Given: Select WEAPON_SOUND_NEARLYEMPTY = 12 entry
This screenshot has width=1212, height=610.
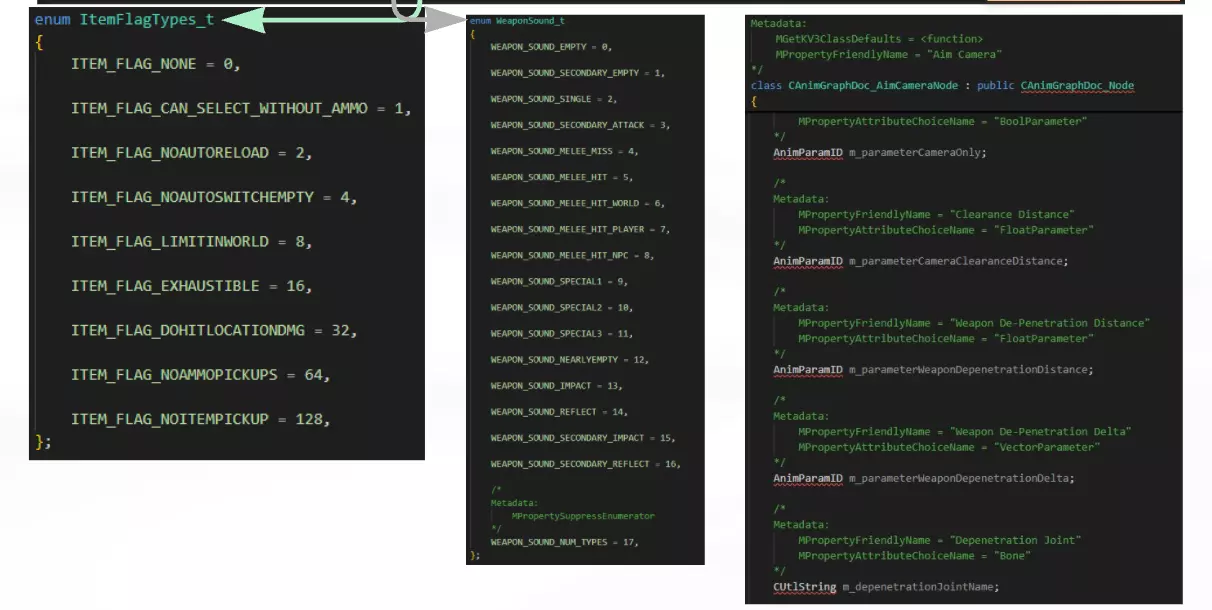Looking at the screenshot, I should [570, 359].
